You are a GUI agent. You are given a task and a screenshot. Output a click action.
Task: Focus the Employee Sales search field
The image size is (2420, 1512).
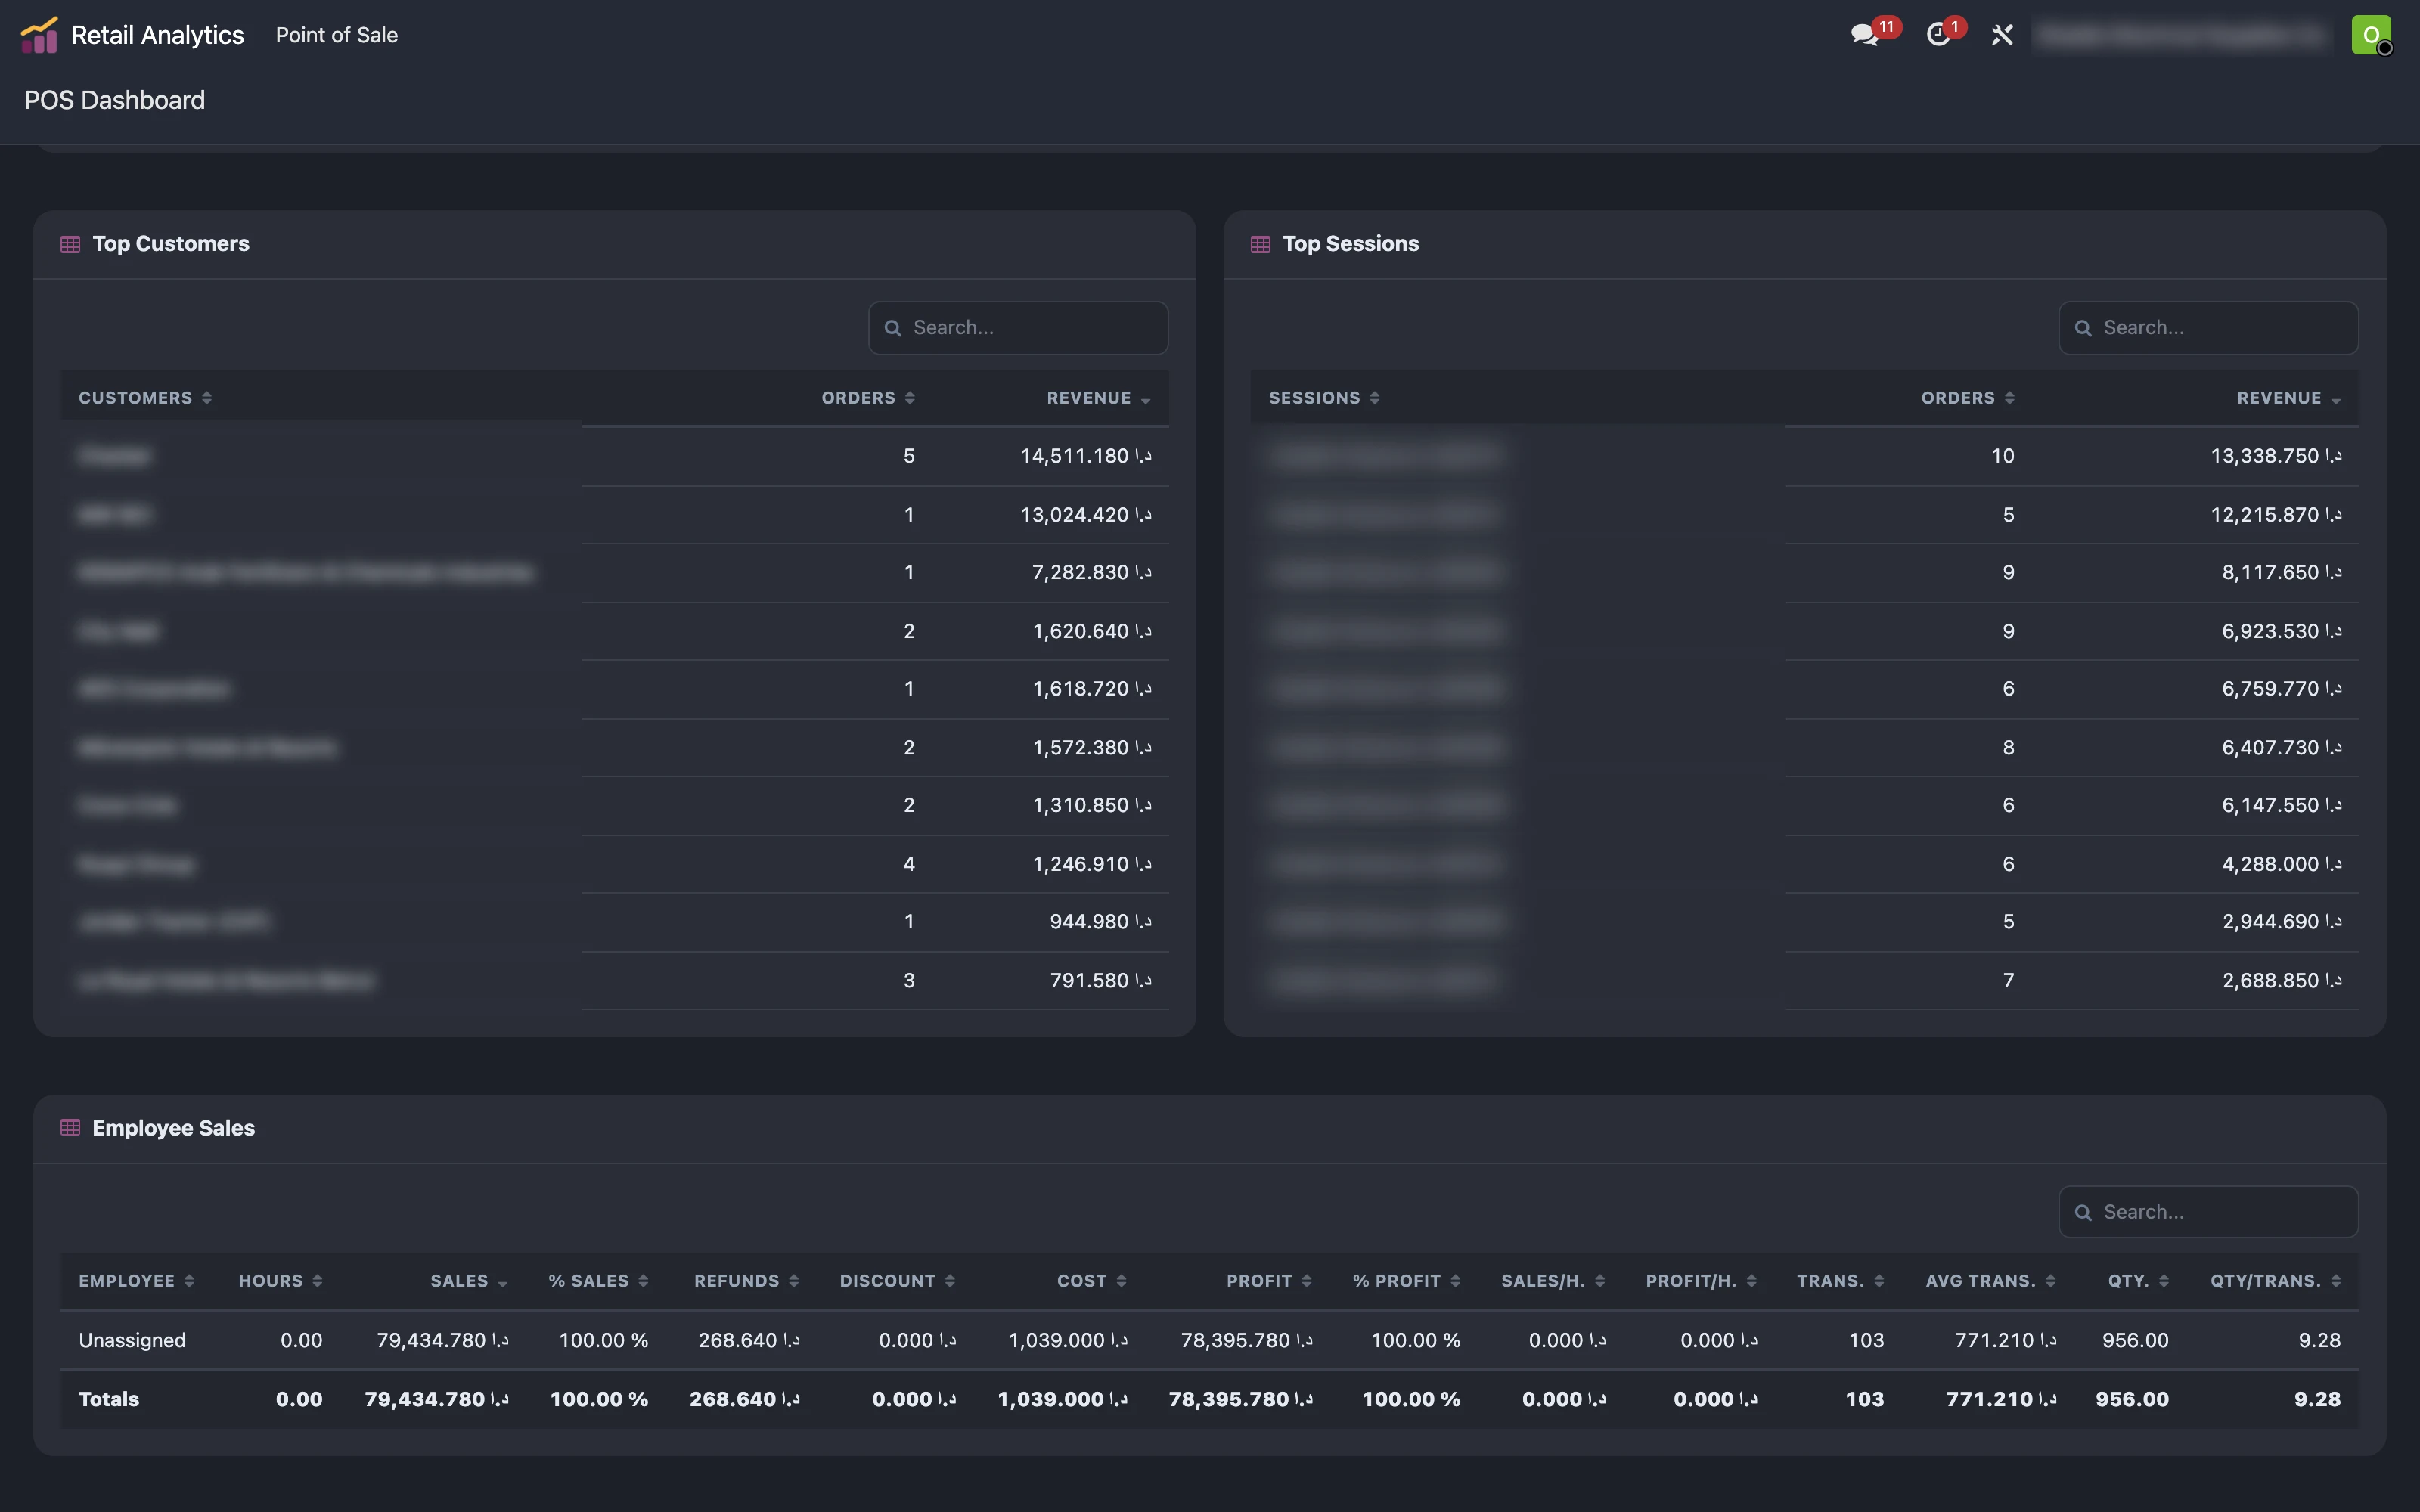pos(2208,1212)
